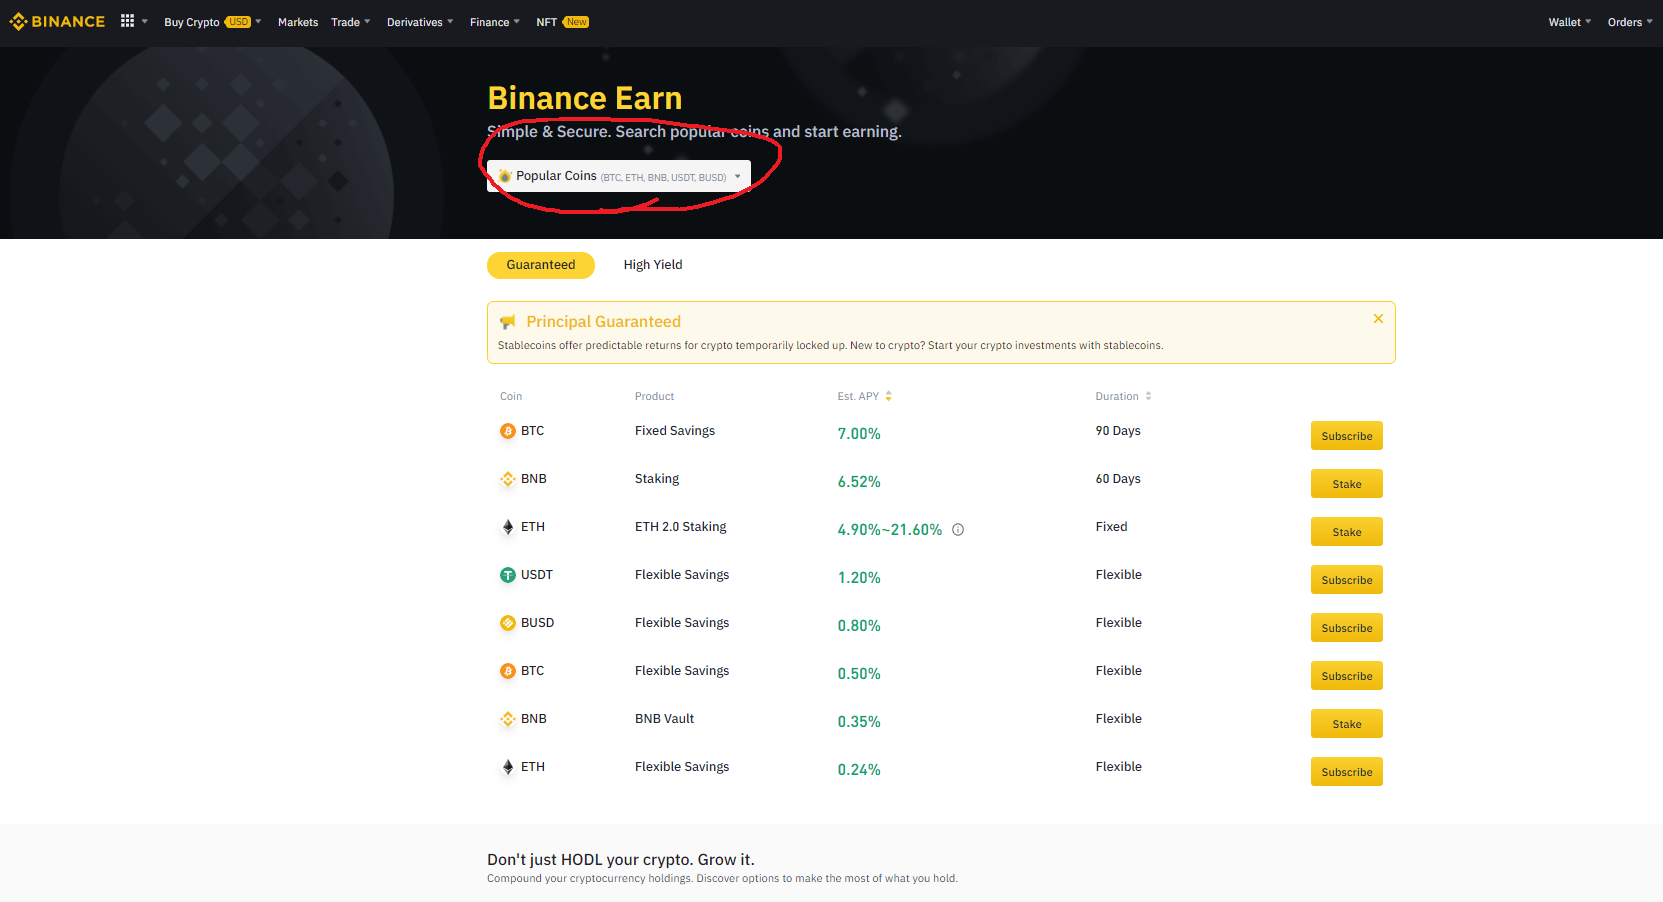
Task: Click the Binance logo
Action: pos(57,21)
